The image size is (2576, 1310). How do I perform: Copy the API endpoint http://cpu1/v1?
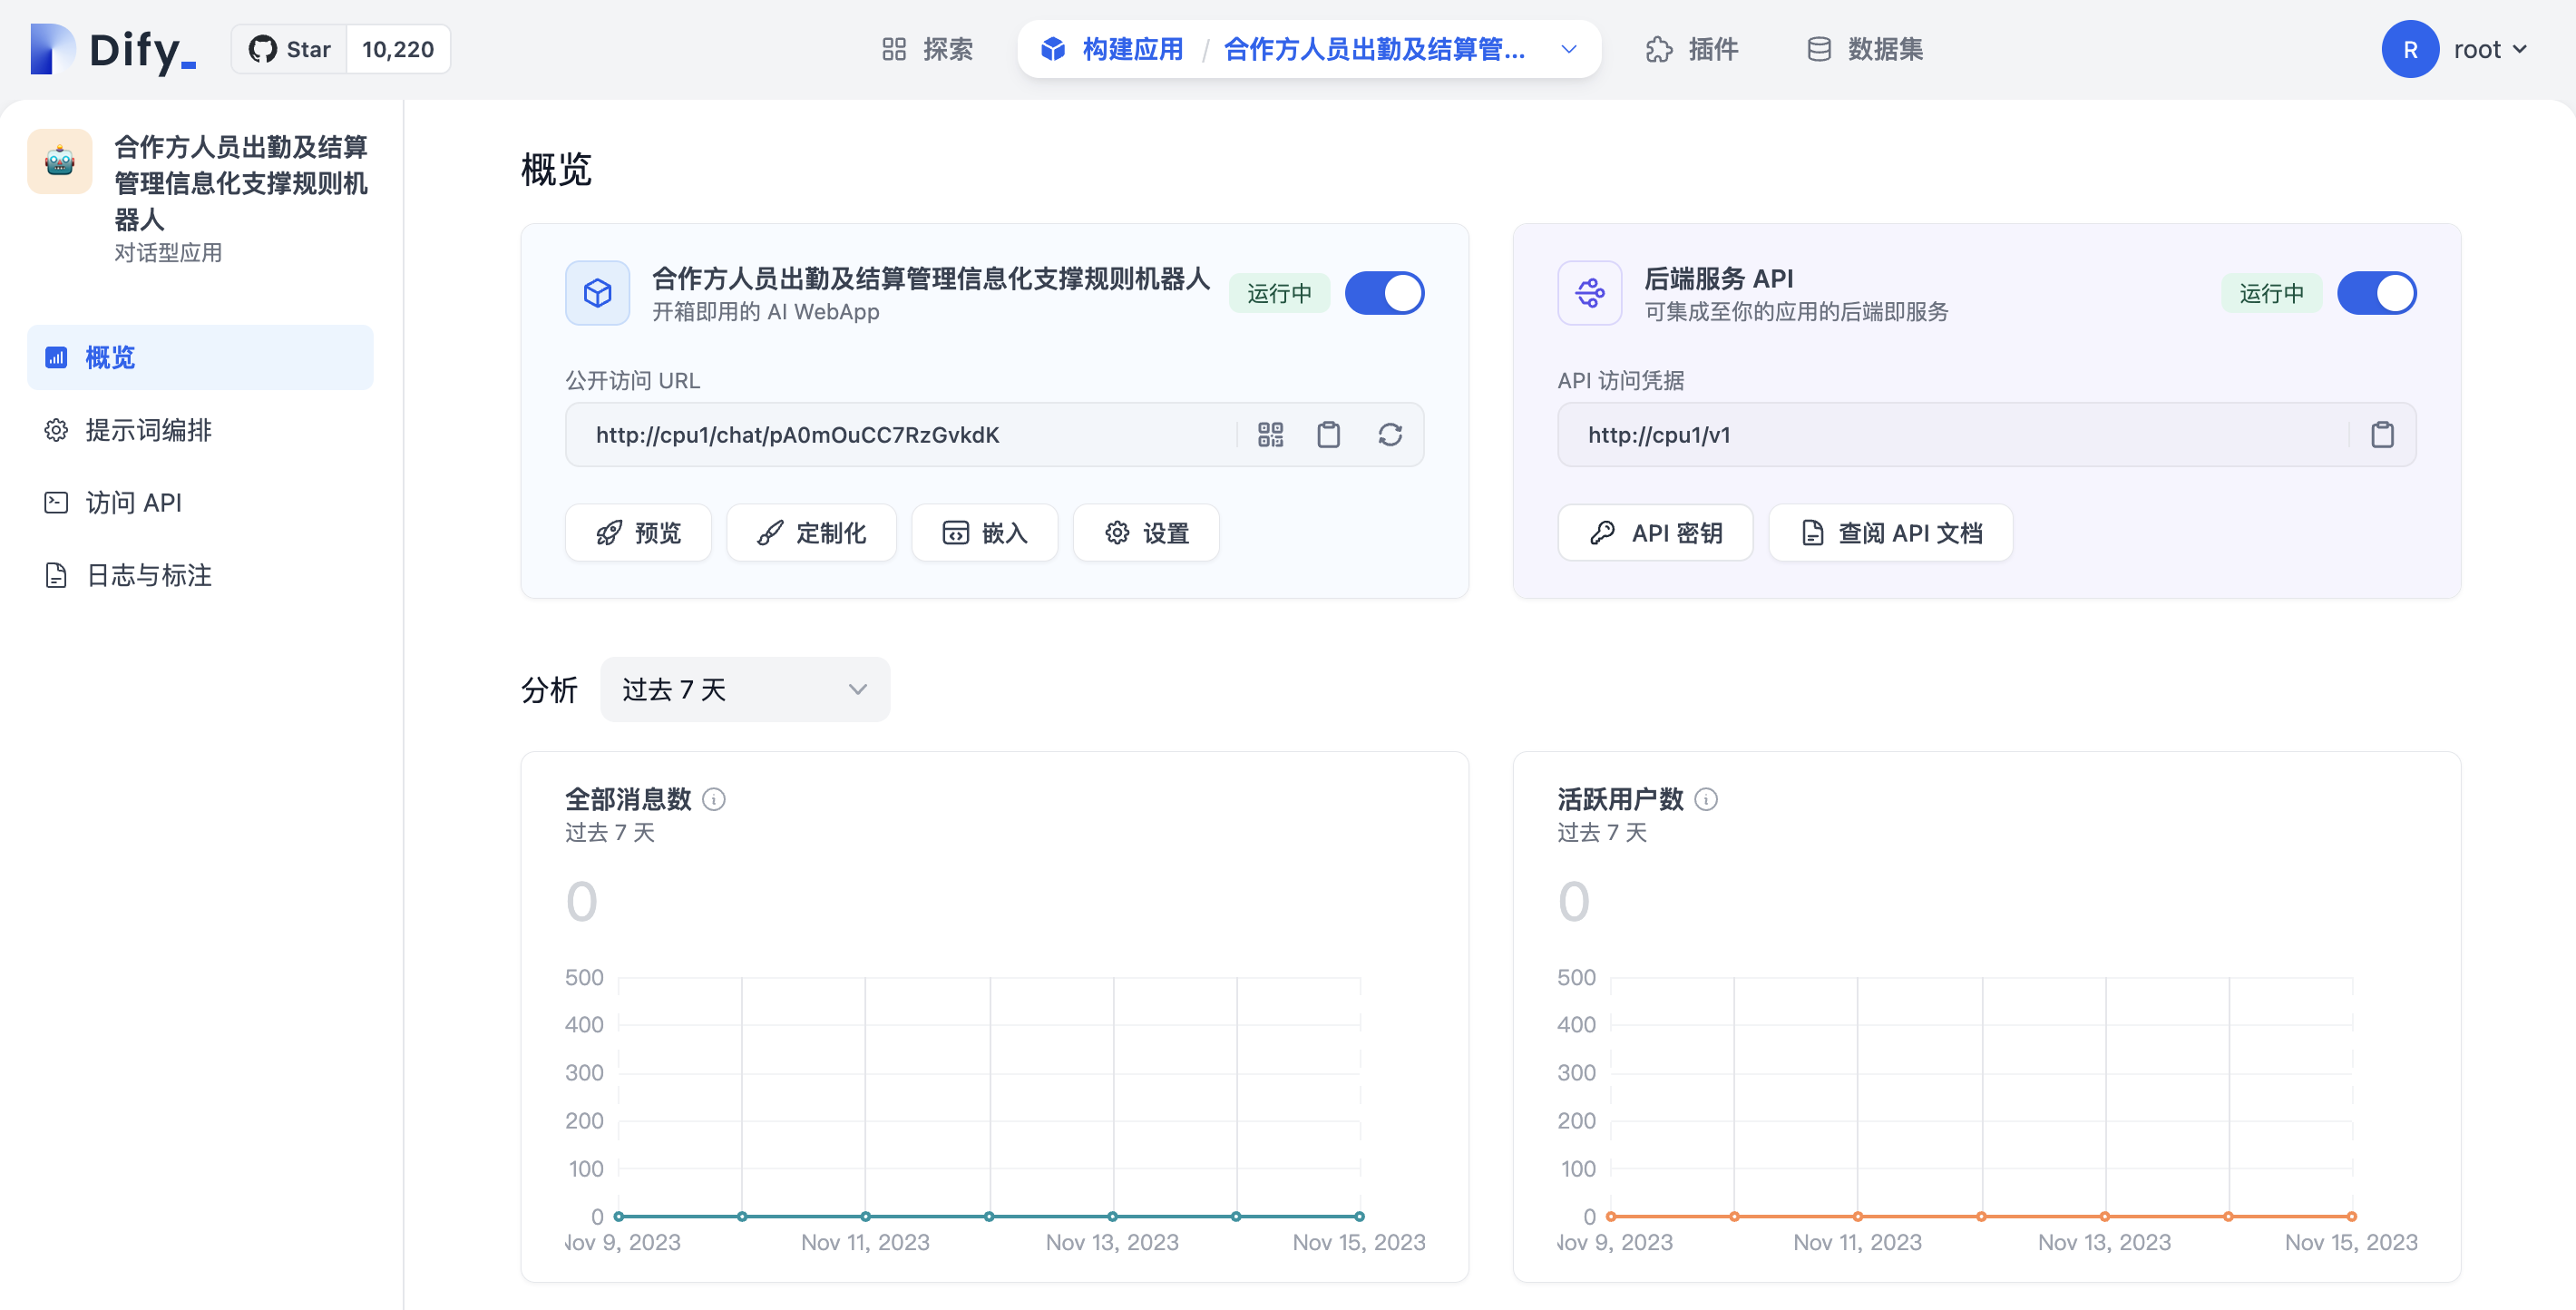pyautogui.click(x=2382, y=434)
